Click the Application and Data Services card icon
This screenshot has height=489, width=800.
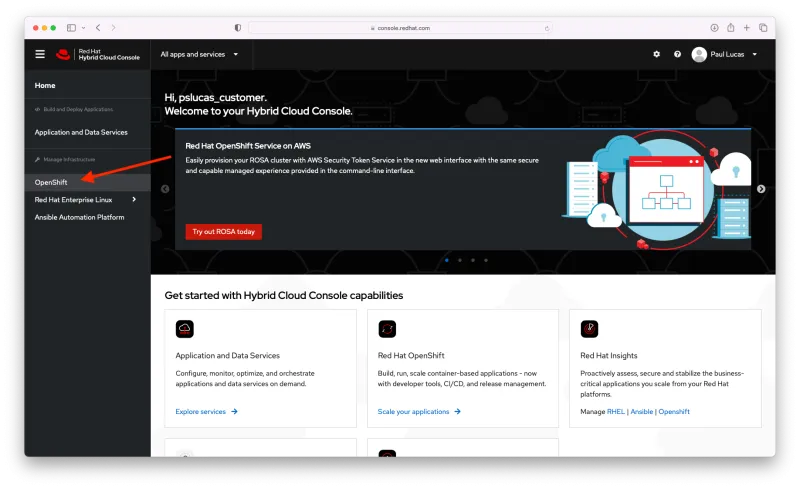[185, 329]
